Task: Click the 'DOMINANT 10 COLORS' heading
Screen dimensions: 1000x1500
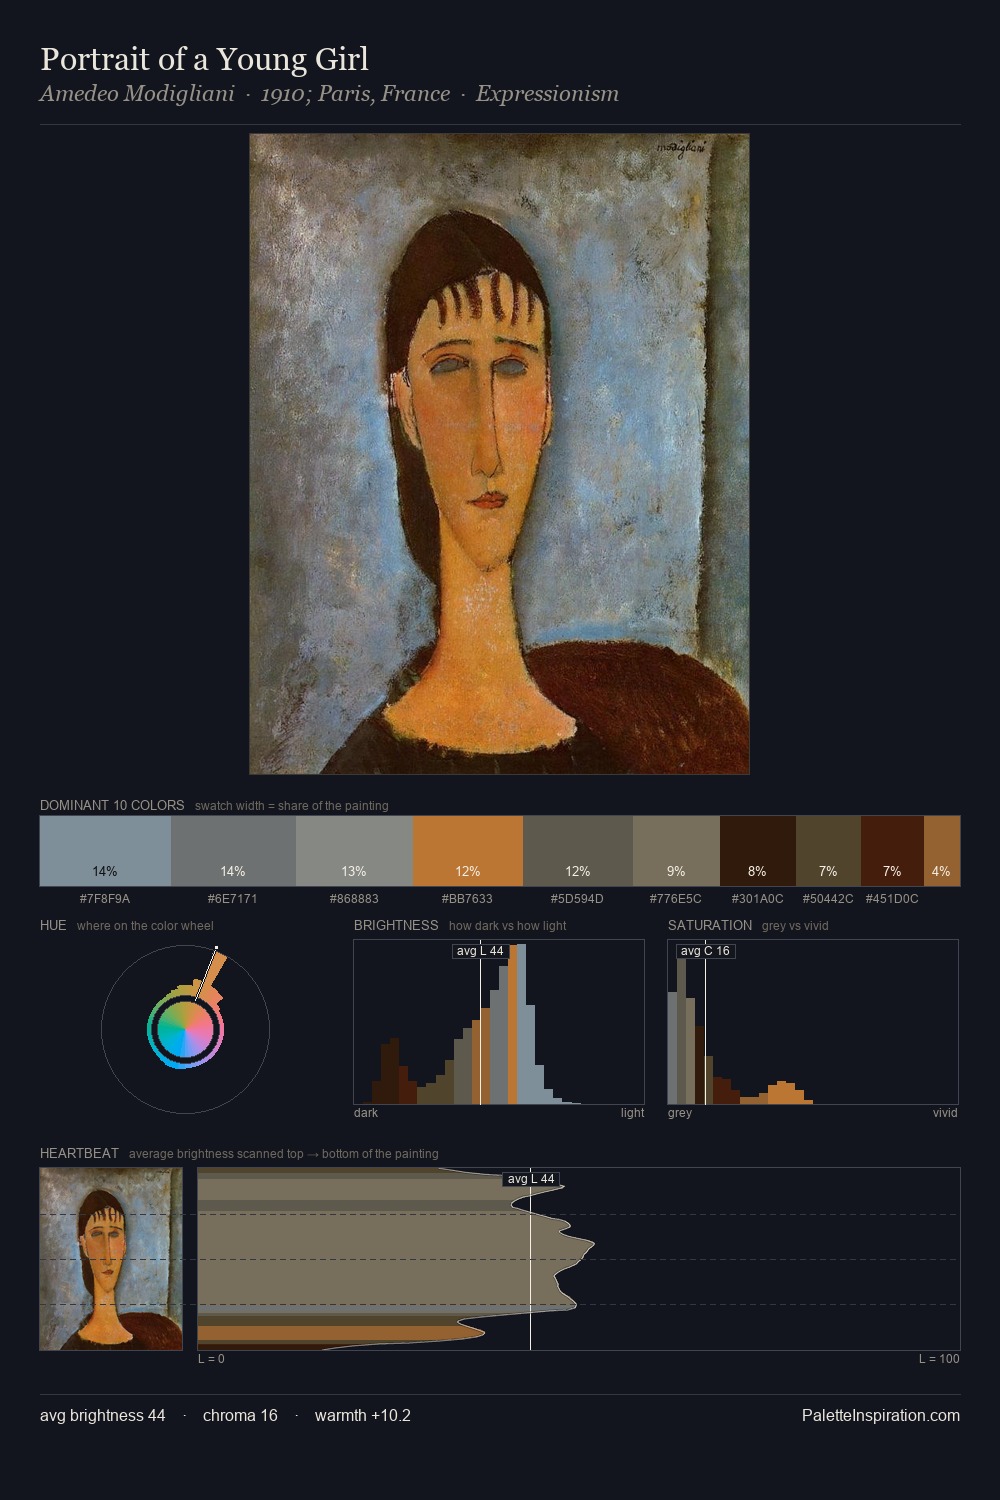Action: [x=112, y=805]
